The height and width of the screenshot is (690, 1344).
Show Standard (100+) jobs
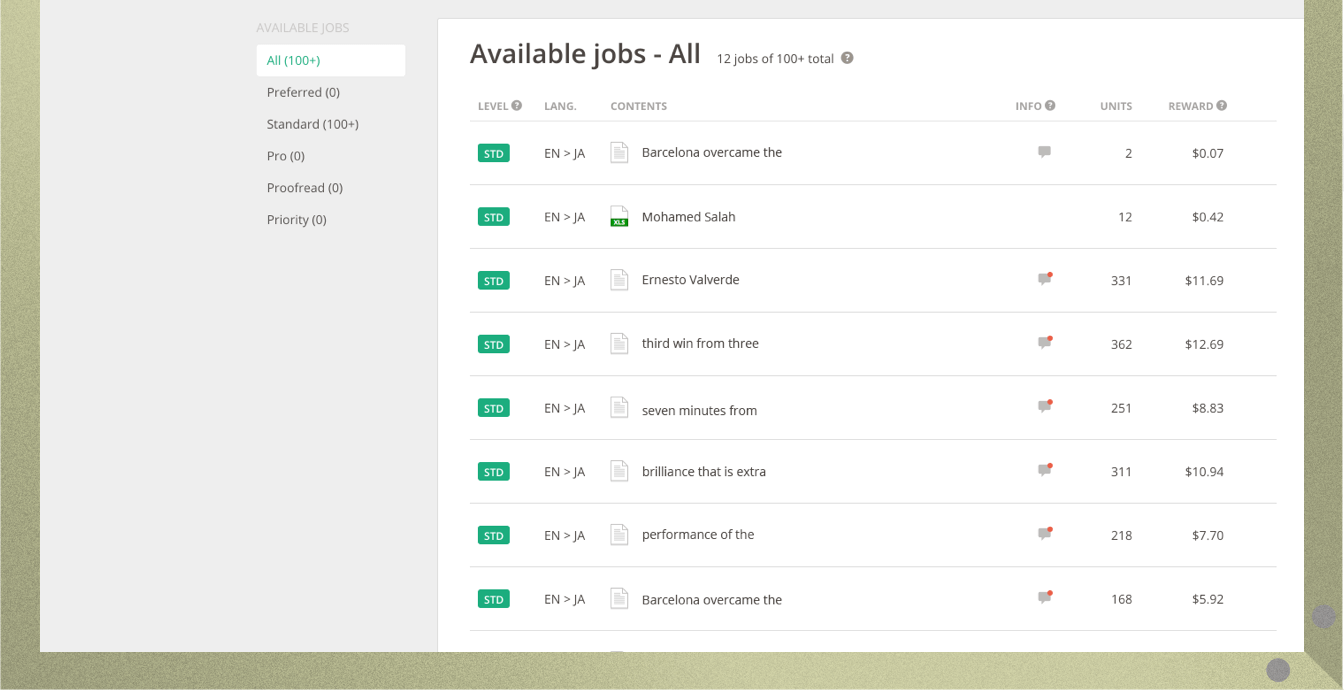[x=312, y=125]
